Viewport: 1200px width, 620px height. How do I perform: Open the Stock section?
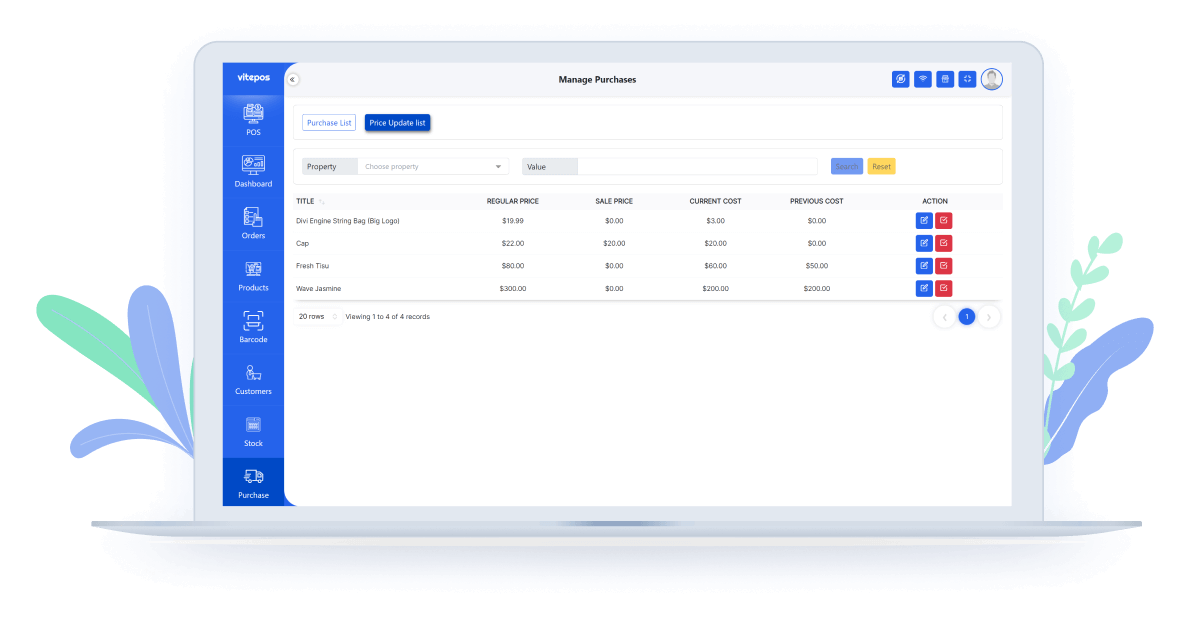[253, 431]
